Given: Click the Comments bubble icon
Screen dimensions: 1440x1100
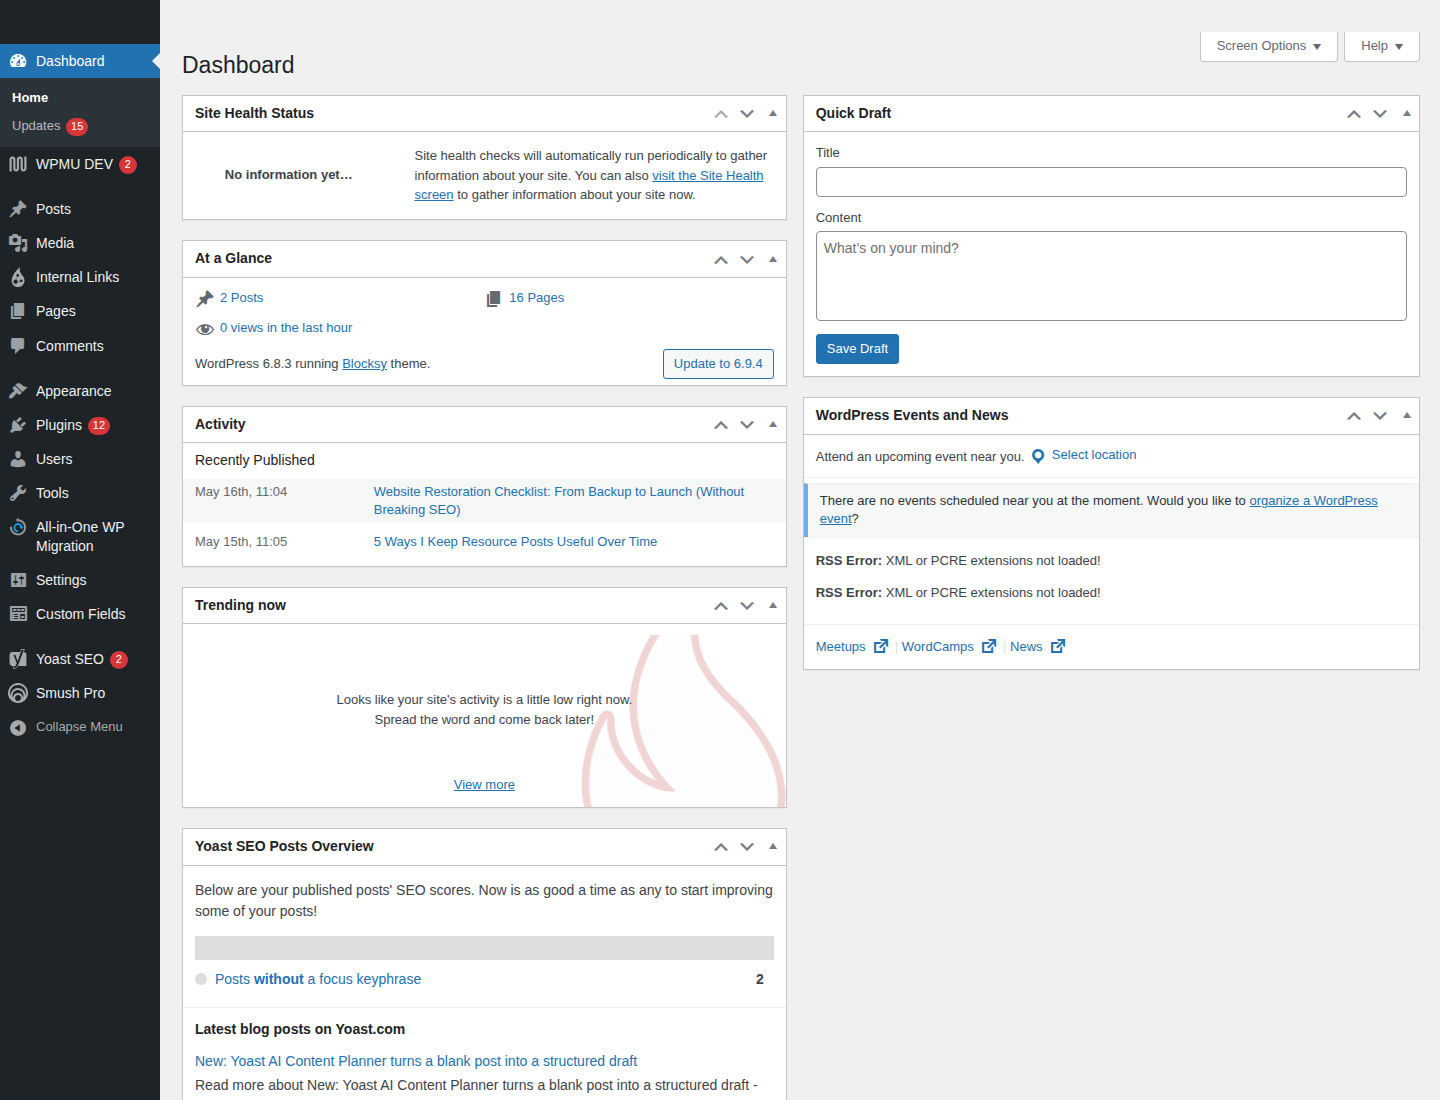Looking at the screenshot, I should (x=18, y=346).
